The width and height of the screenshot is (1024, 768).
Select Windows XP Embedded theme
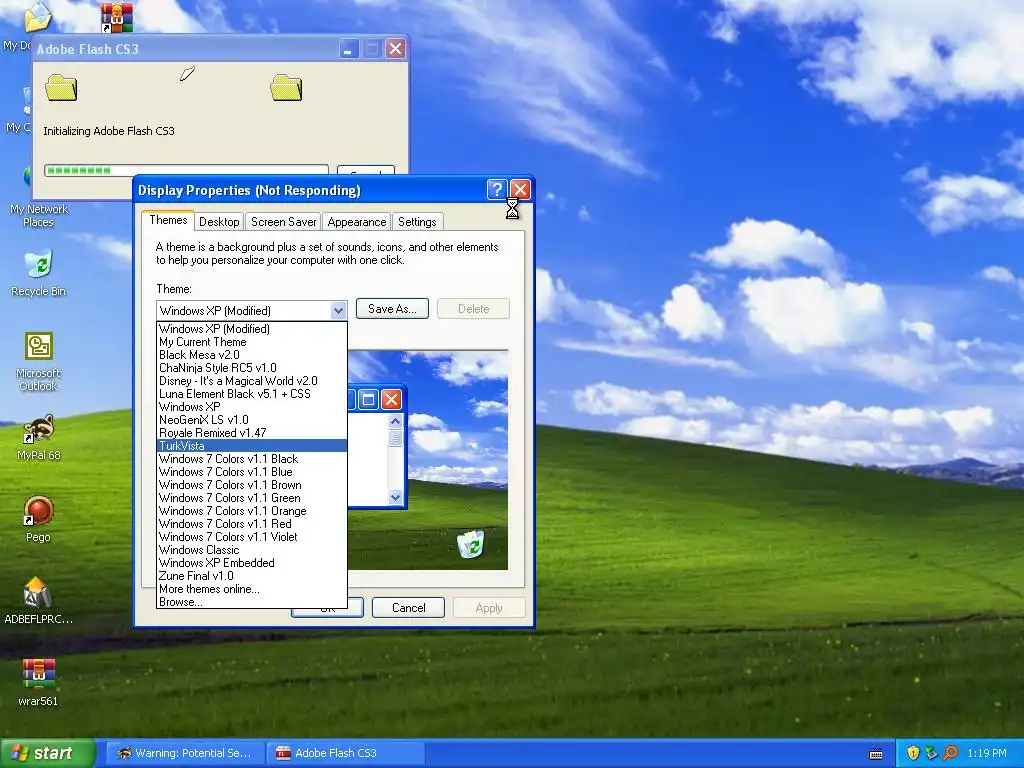(251, 563)
